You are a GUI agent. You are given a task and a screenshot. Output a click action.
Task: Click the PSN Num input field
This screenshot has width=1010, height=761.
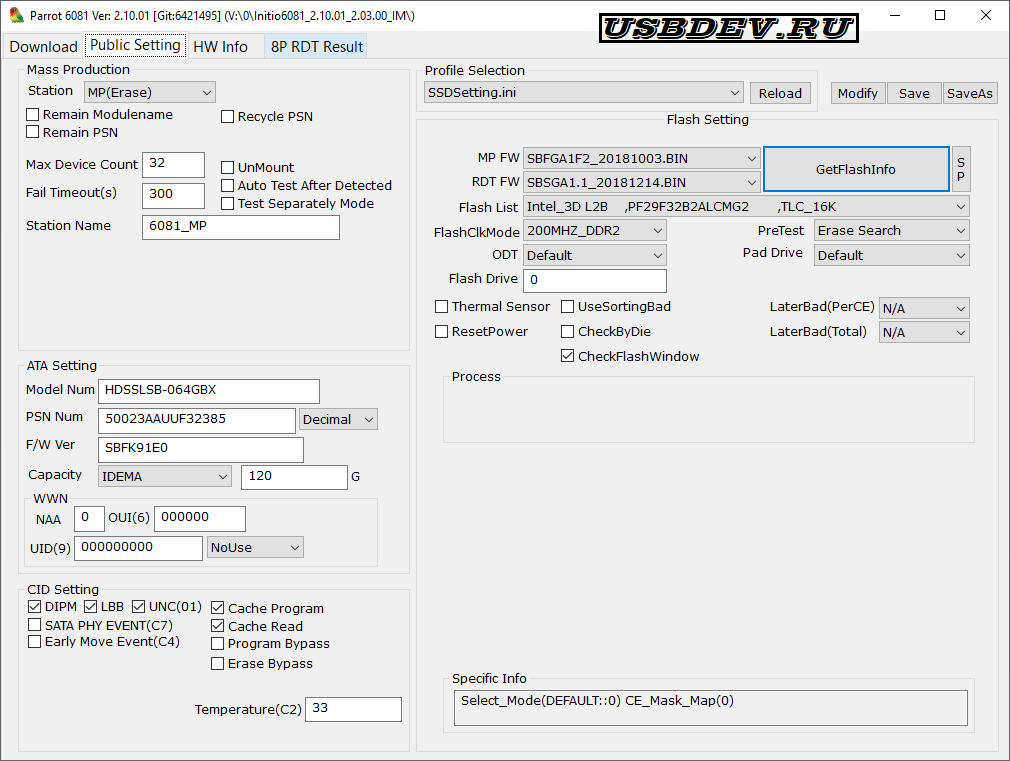[x=196, y=420]
